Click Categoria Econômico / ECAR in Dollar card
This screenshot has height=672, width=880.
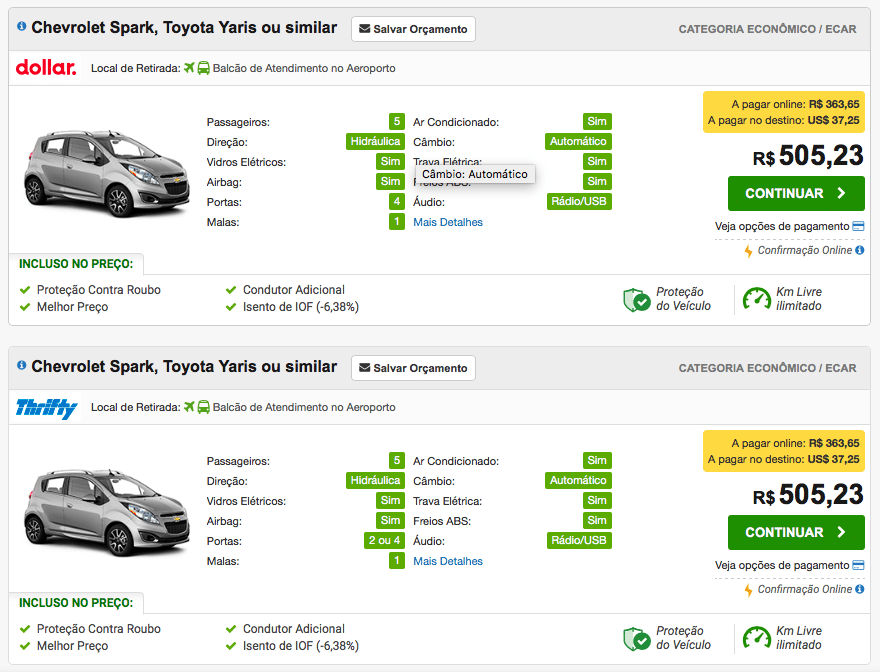767,29
